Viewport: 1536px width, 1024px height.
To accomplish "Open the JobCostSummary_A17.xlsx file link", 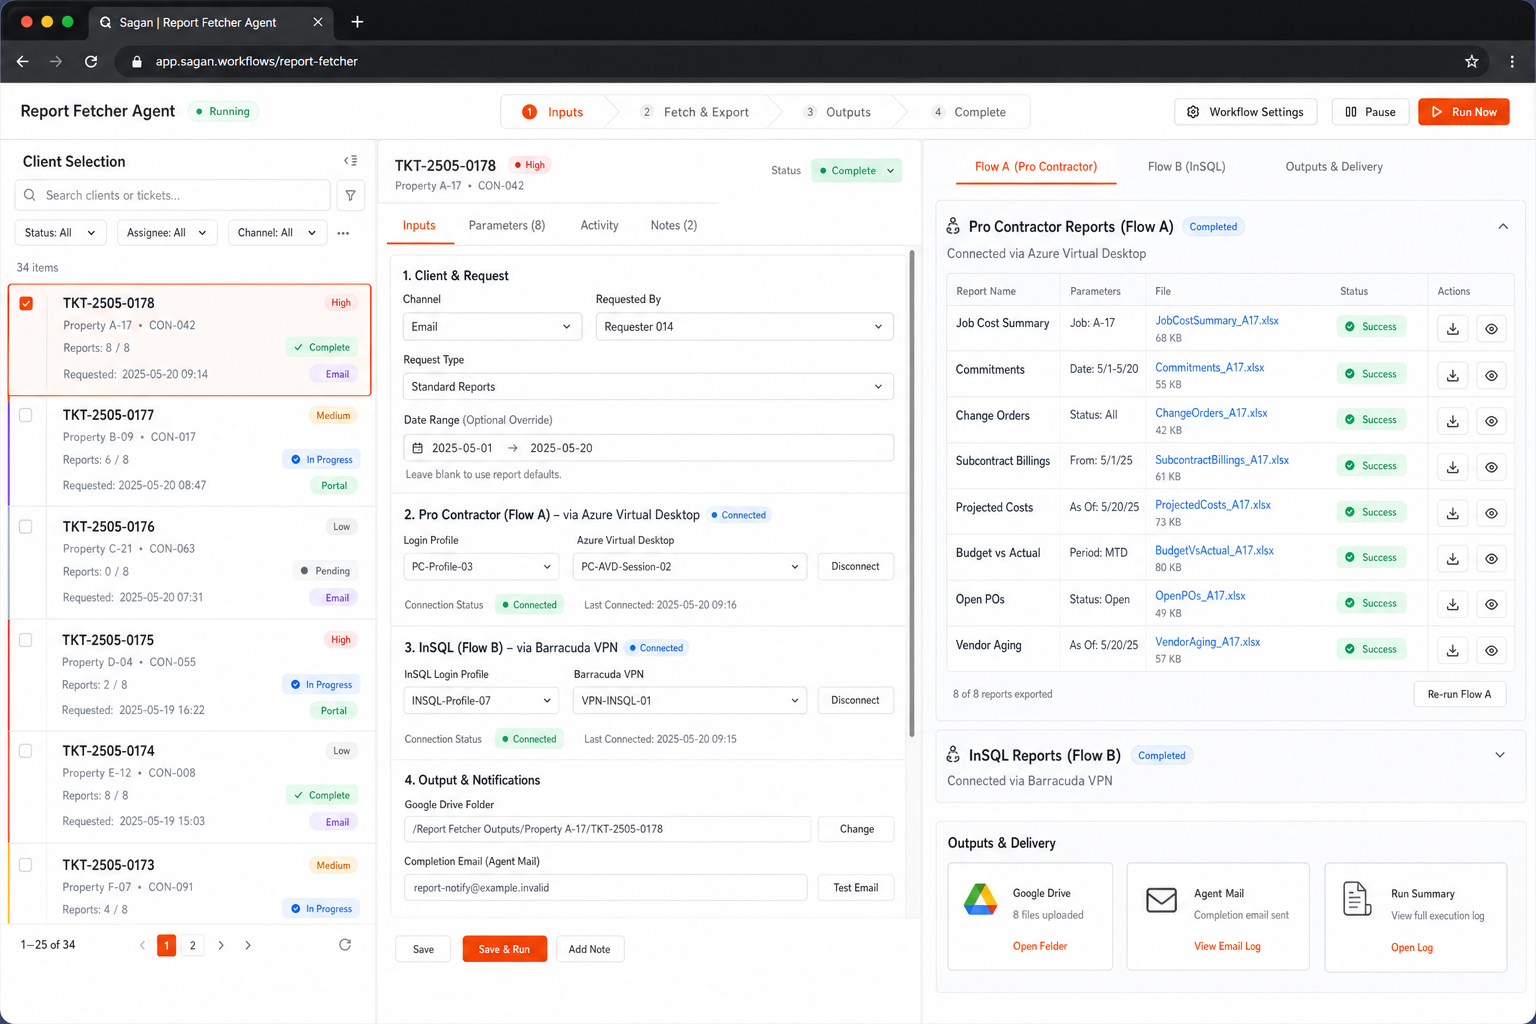I will [x=1216, y=321].
